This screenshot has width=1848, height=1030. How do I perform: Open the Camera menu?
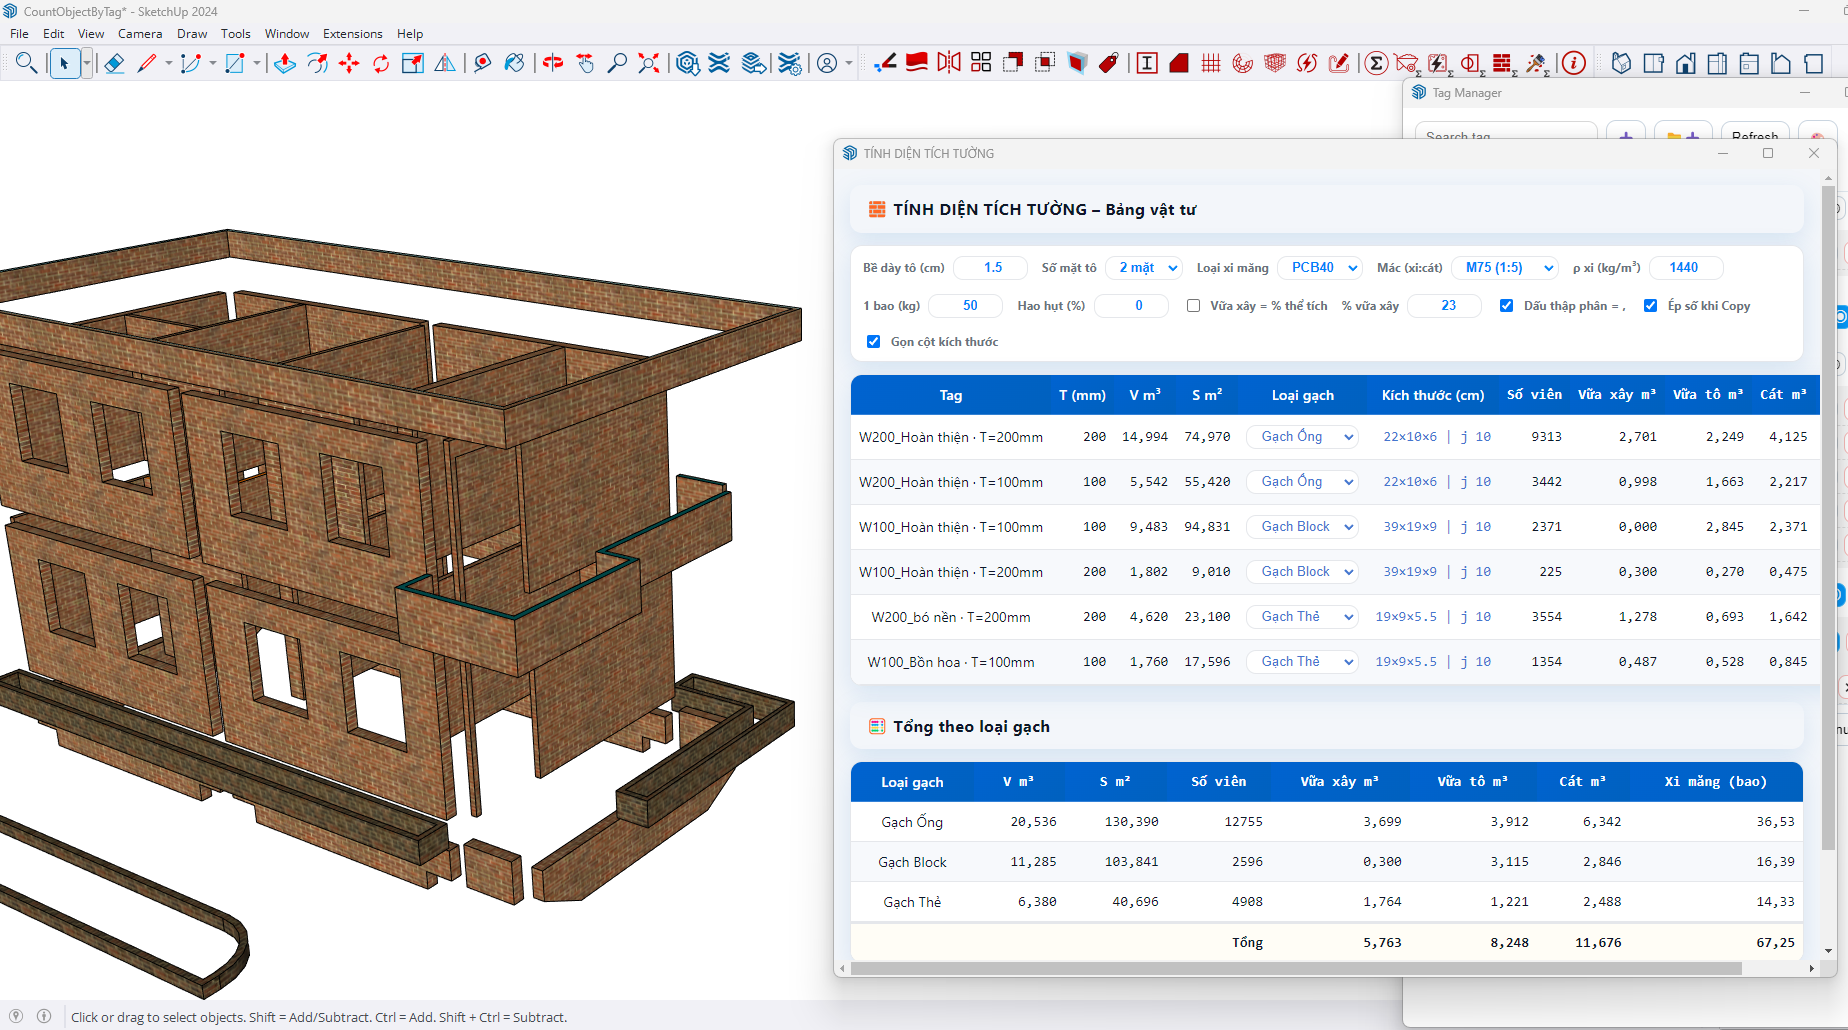point(139,34)
